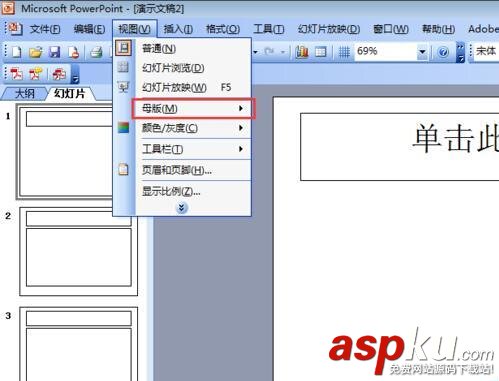Open the redo history dropdown arrow
Screen dimensions: 499x381
click(x=283, y=52)
